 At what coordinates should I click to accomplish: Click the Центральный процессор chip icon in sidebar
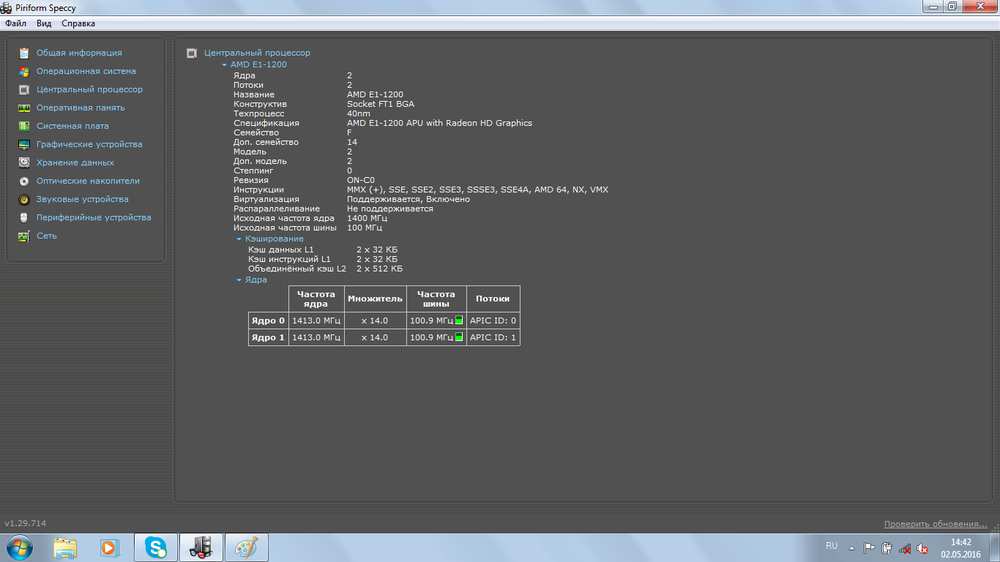[x=24, y=90]
